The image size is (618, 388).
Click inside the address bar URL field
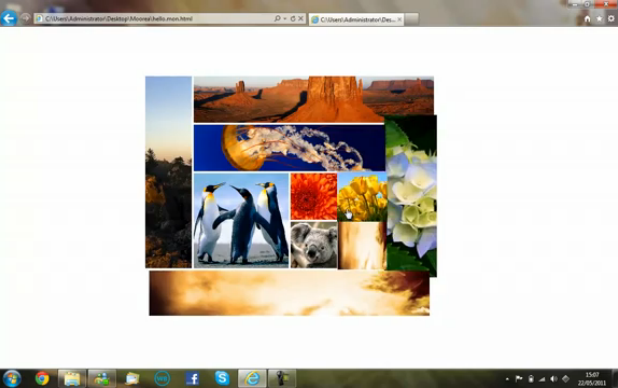click(x=154, y=19)
